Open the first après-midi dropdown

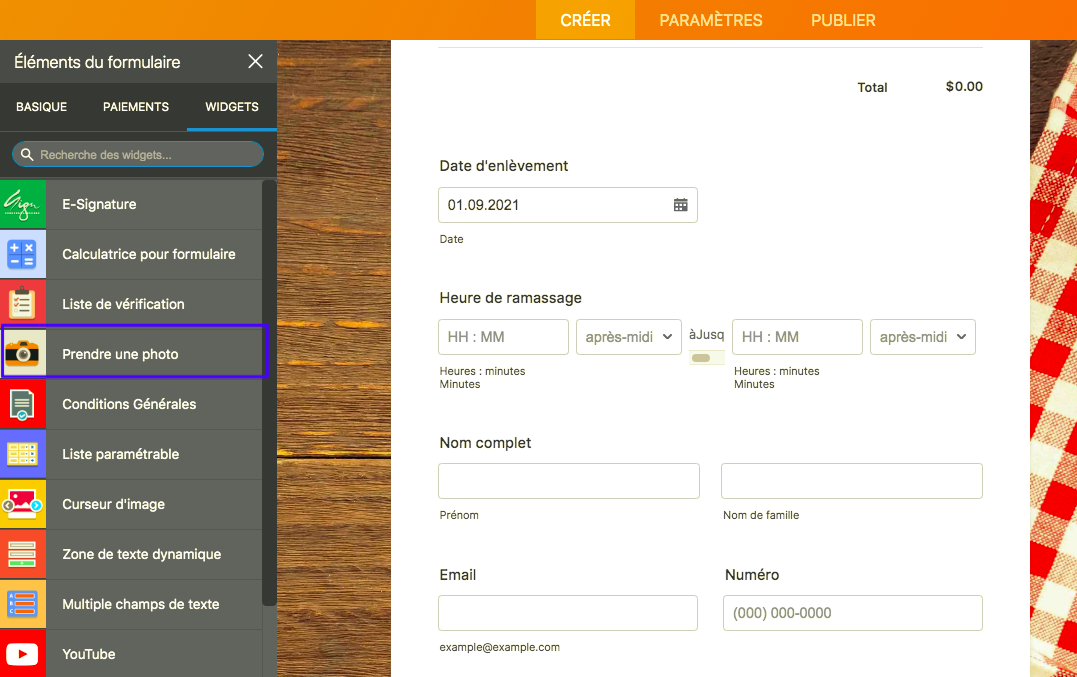pos(628,337)
